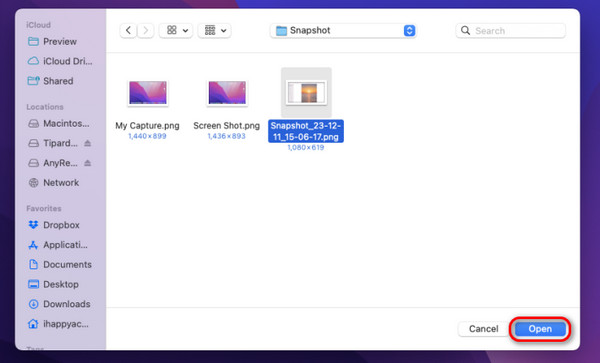Click the Dropbox logo icon
600x363 pixels.
[x=33, y=225]
